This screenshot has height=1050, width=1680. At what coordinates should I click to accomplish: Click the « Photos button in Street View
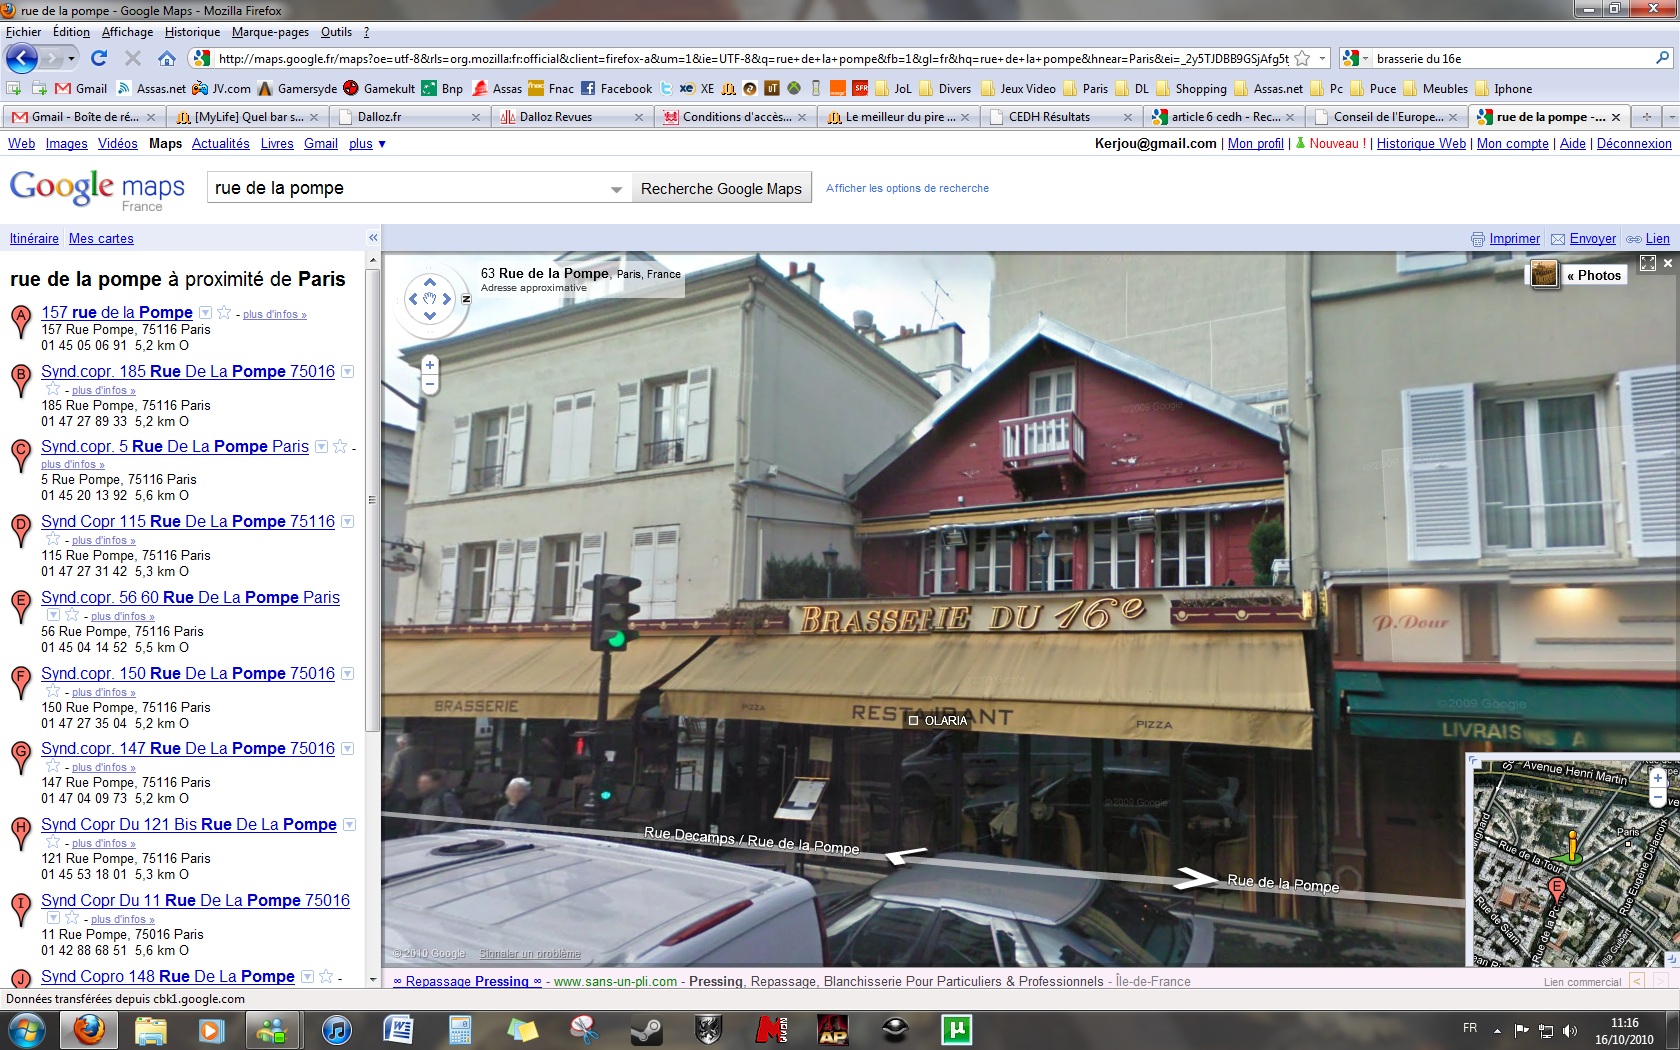click(x=1593, y=275)
